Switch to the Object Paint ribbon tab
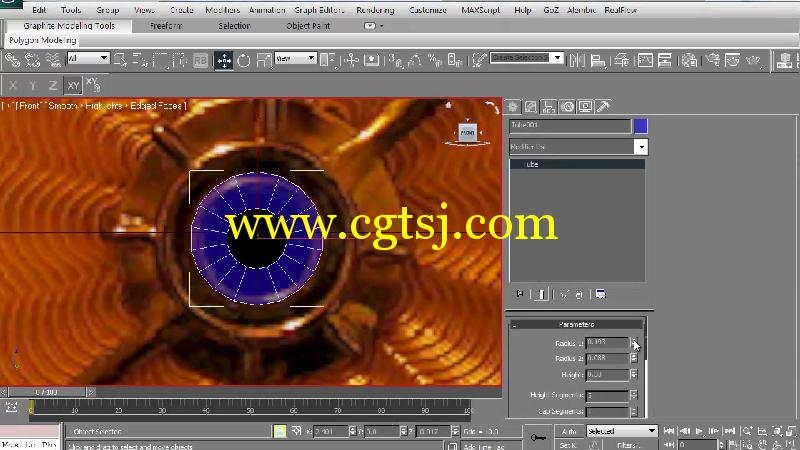The height and width of the screenshot is (450, 800). click(x=308, y=26)
